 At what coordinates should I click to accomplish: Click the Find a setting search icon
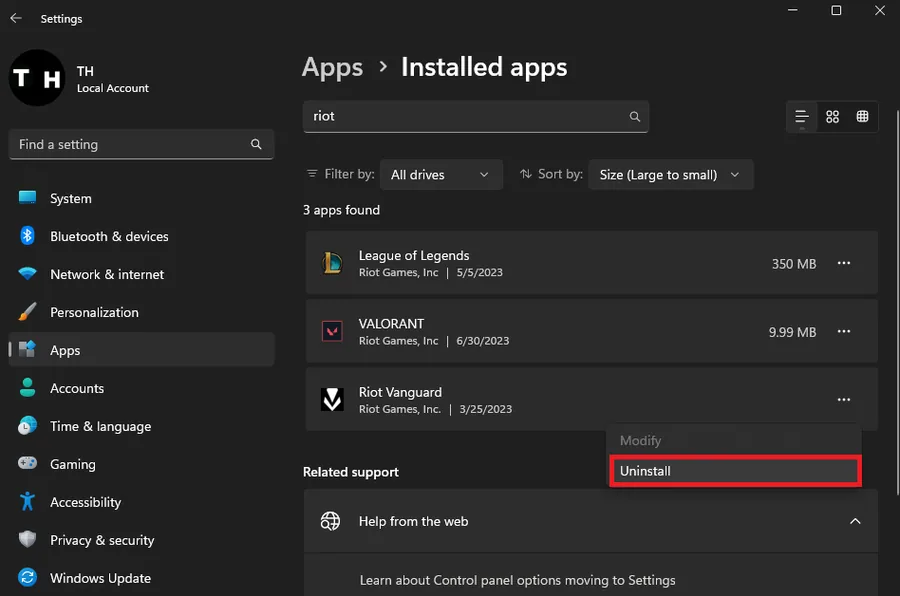click(256, 144)
